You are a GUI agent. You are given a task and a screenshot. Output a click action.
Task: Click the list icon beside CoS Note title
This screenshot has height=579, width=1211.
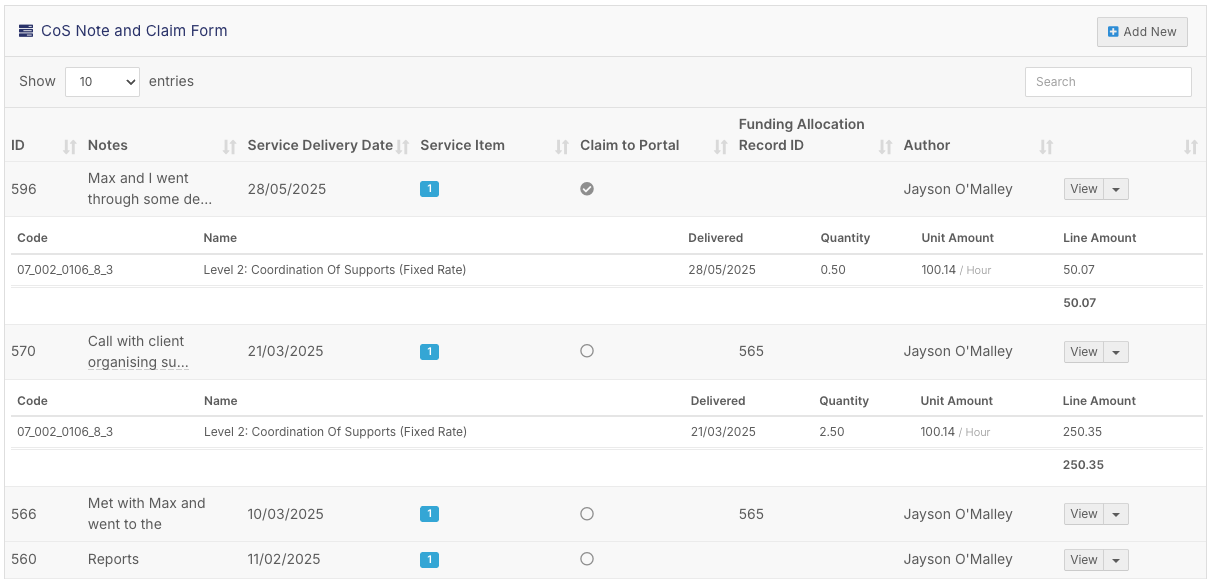click(x=26, y=31)
